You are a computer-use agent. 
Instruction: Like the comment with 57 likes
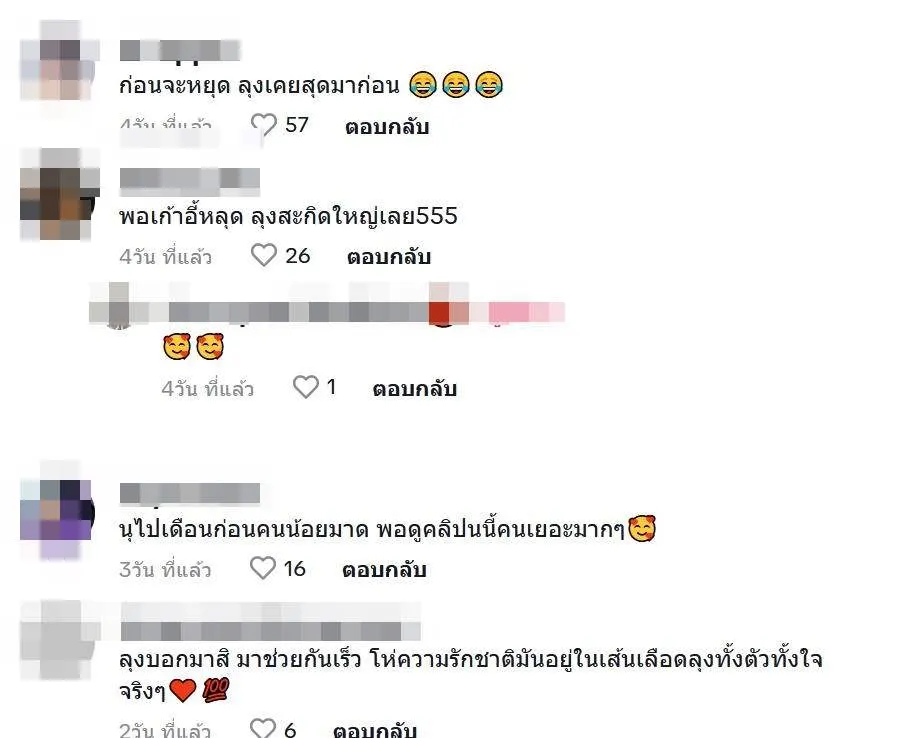[x=264, y=124]
